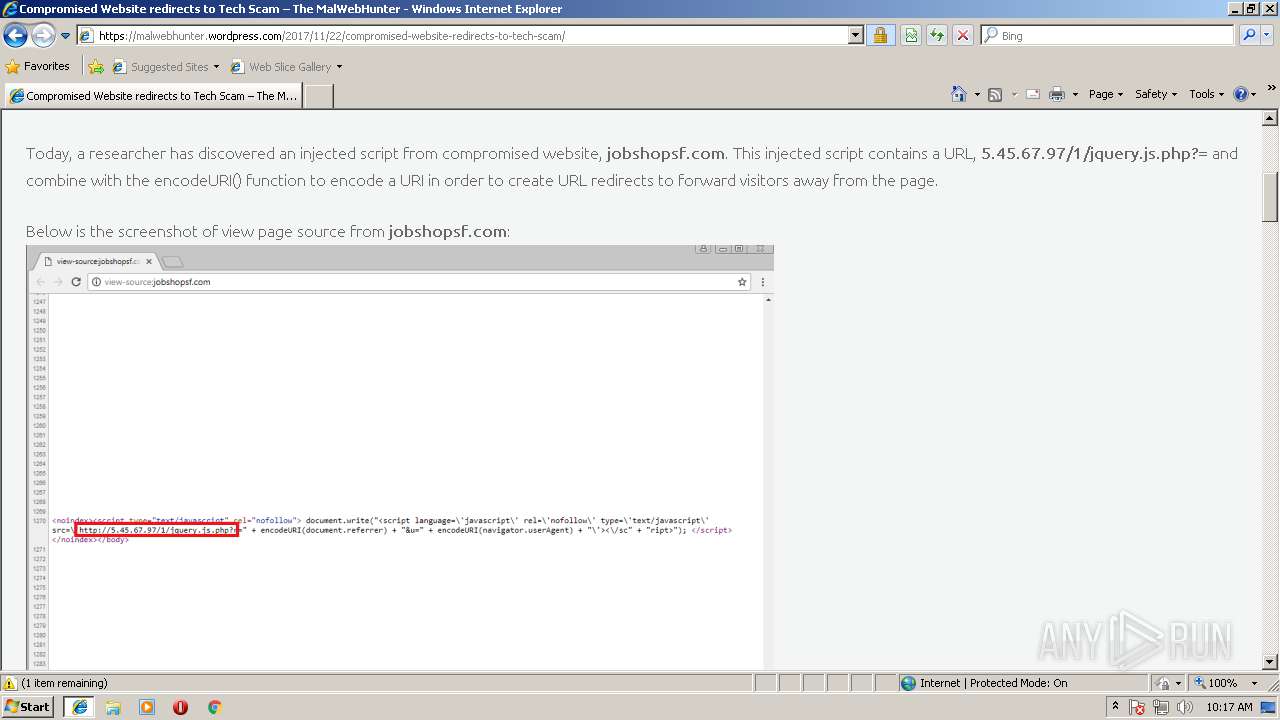Click the volume speaker tray icon
The image size is (1280, 720).
(1184, 707)
